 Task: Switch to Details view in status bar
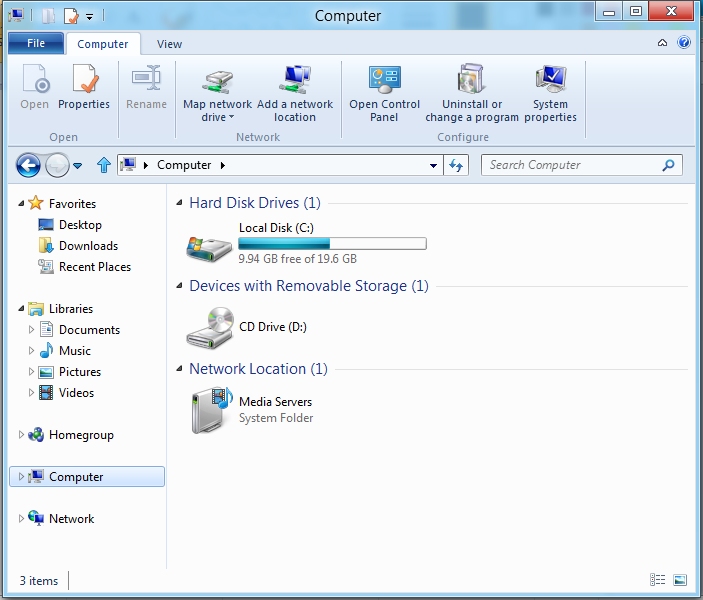pos(657,580)
